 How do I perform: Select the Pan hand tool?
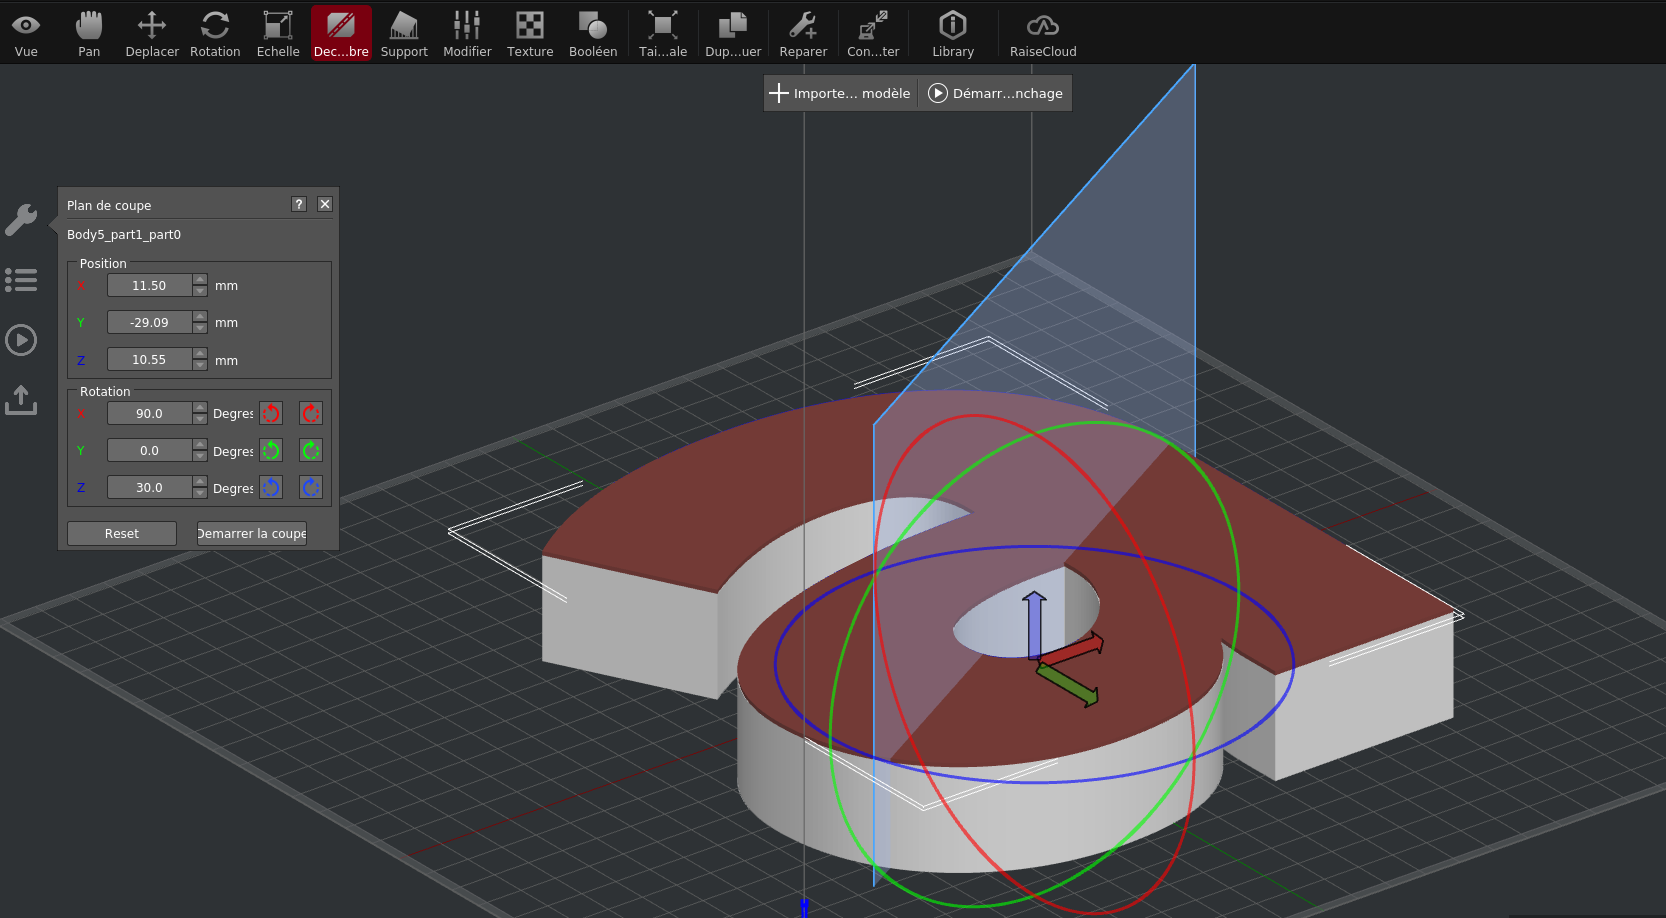click(x=89, y=34)
